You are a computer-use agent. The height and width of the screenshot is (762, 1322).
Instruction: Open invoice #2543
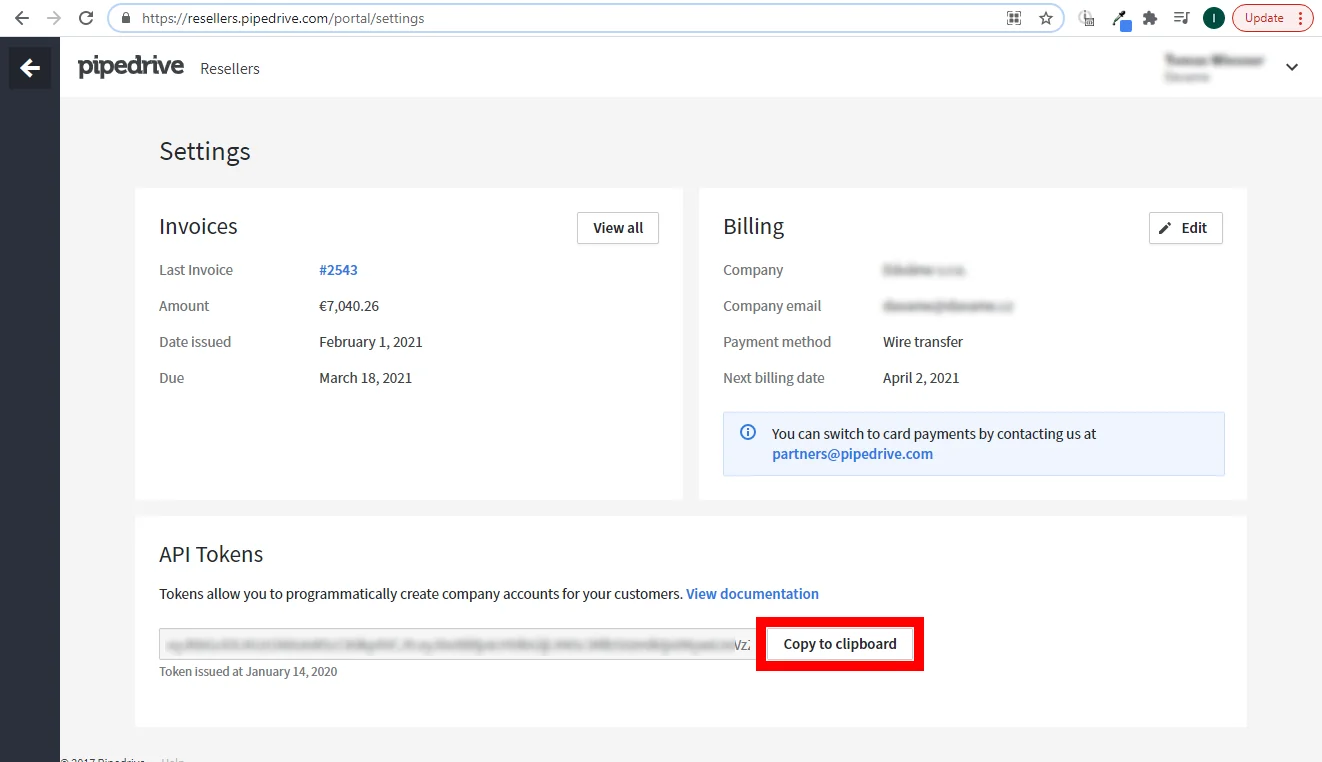pos(338,270)
